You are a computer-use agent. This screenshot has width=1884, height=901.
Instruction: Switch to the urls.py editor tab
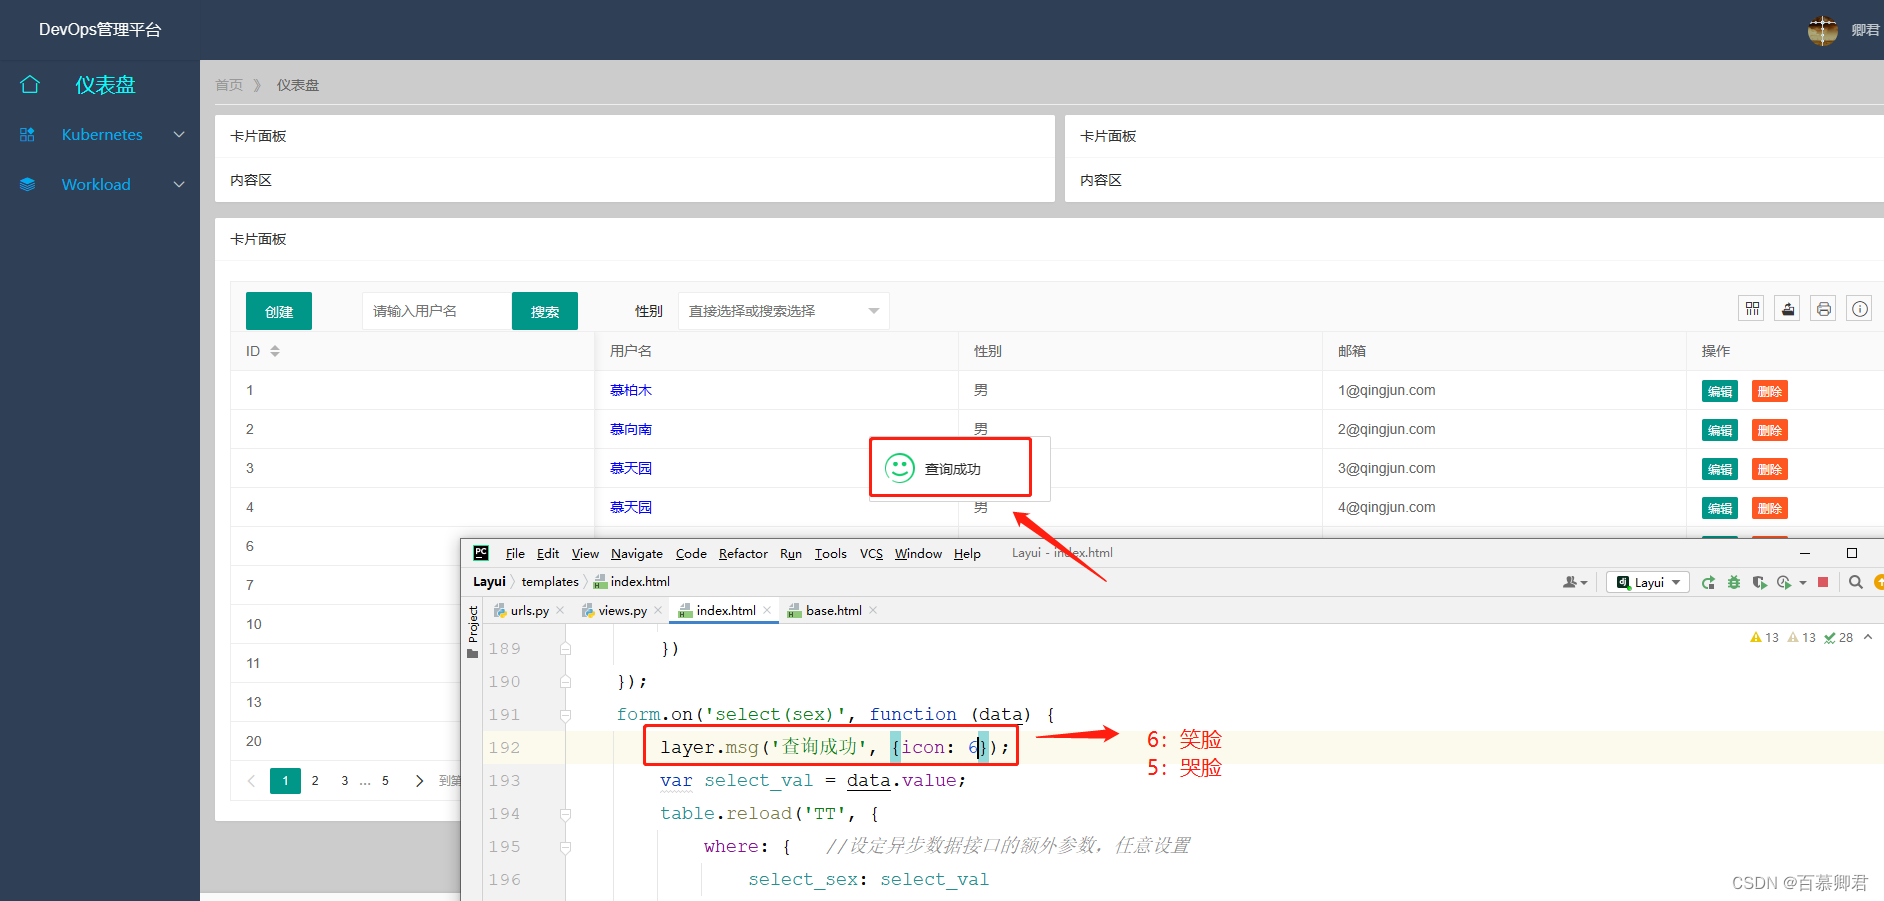point(529,610)
